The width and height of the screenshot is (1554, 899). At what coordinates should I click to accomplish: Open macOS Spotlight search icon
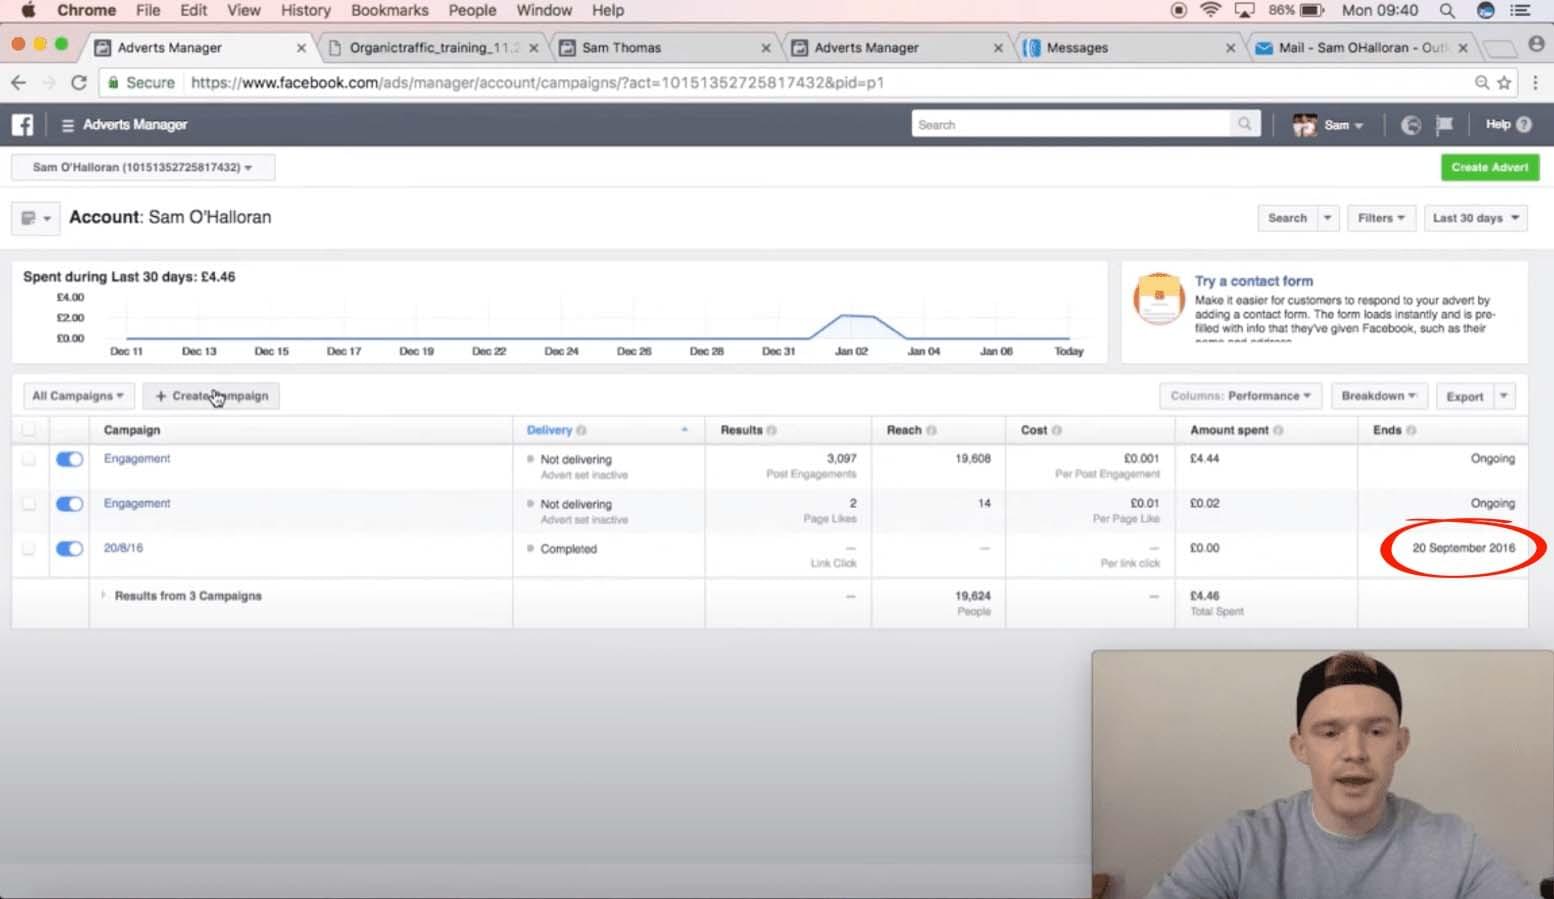[1446, 11]
